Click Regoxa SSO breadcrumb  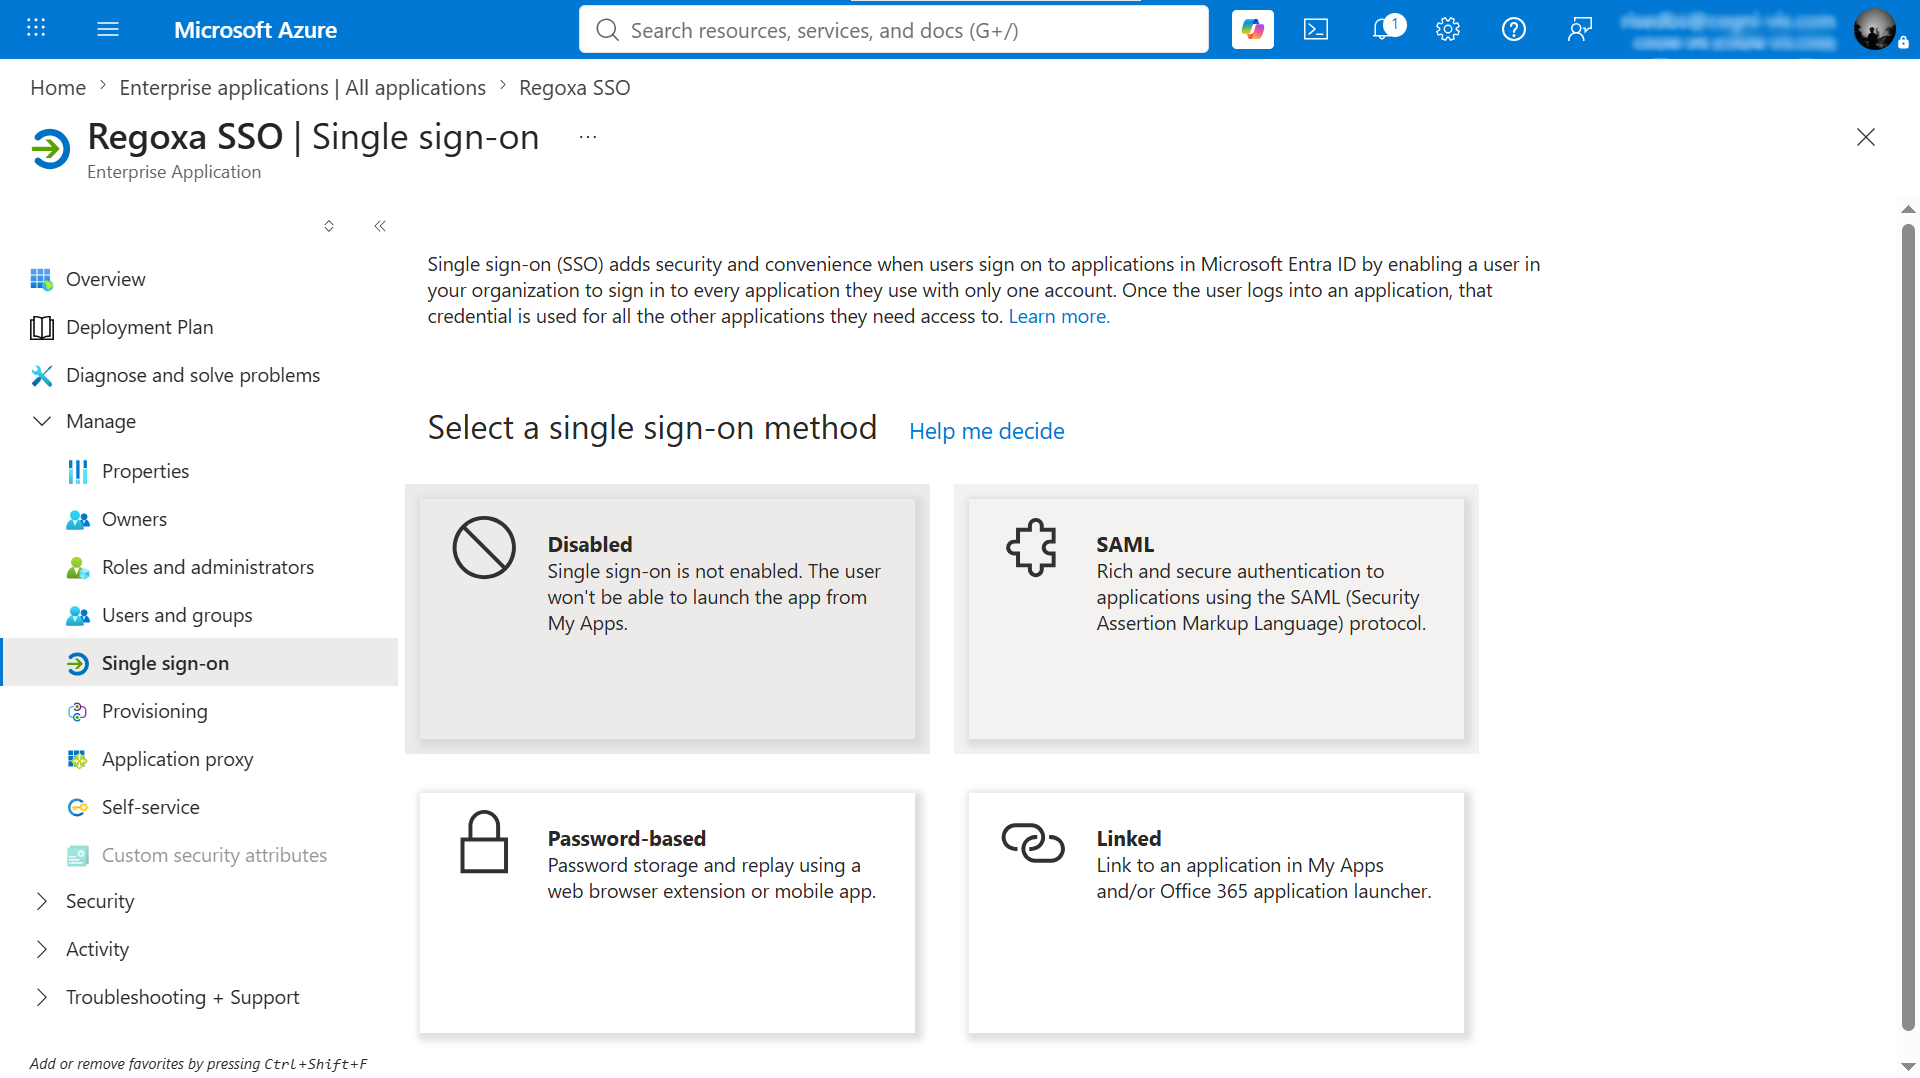click(574, 87)
